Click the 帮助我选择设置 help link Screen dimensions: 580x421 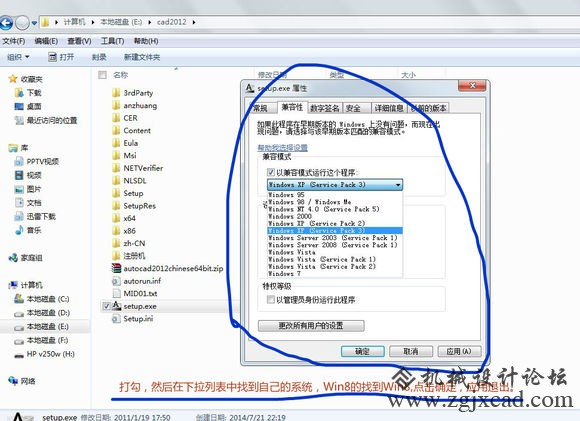[x=283, y=148]
